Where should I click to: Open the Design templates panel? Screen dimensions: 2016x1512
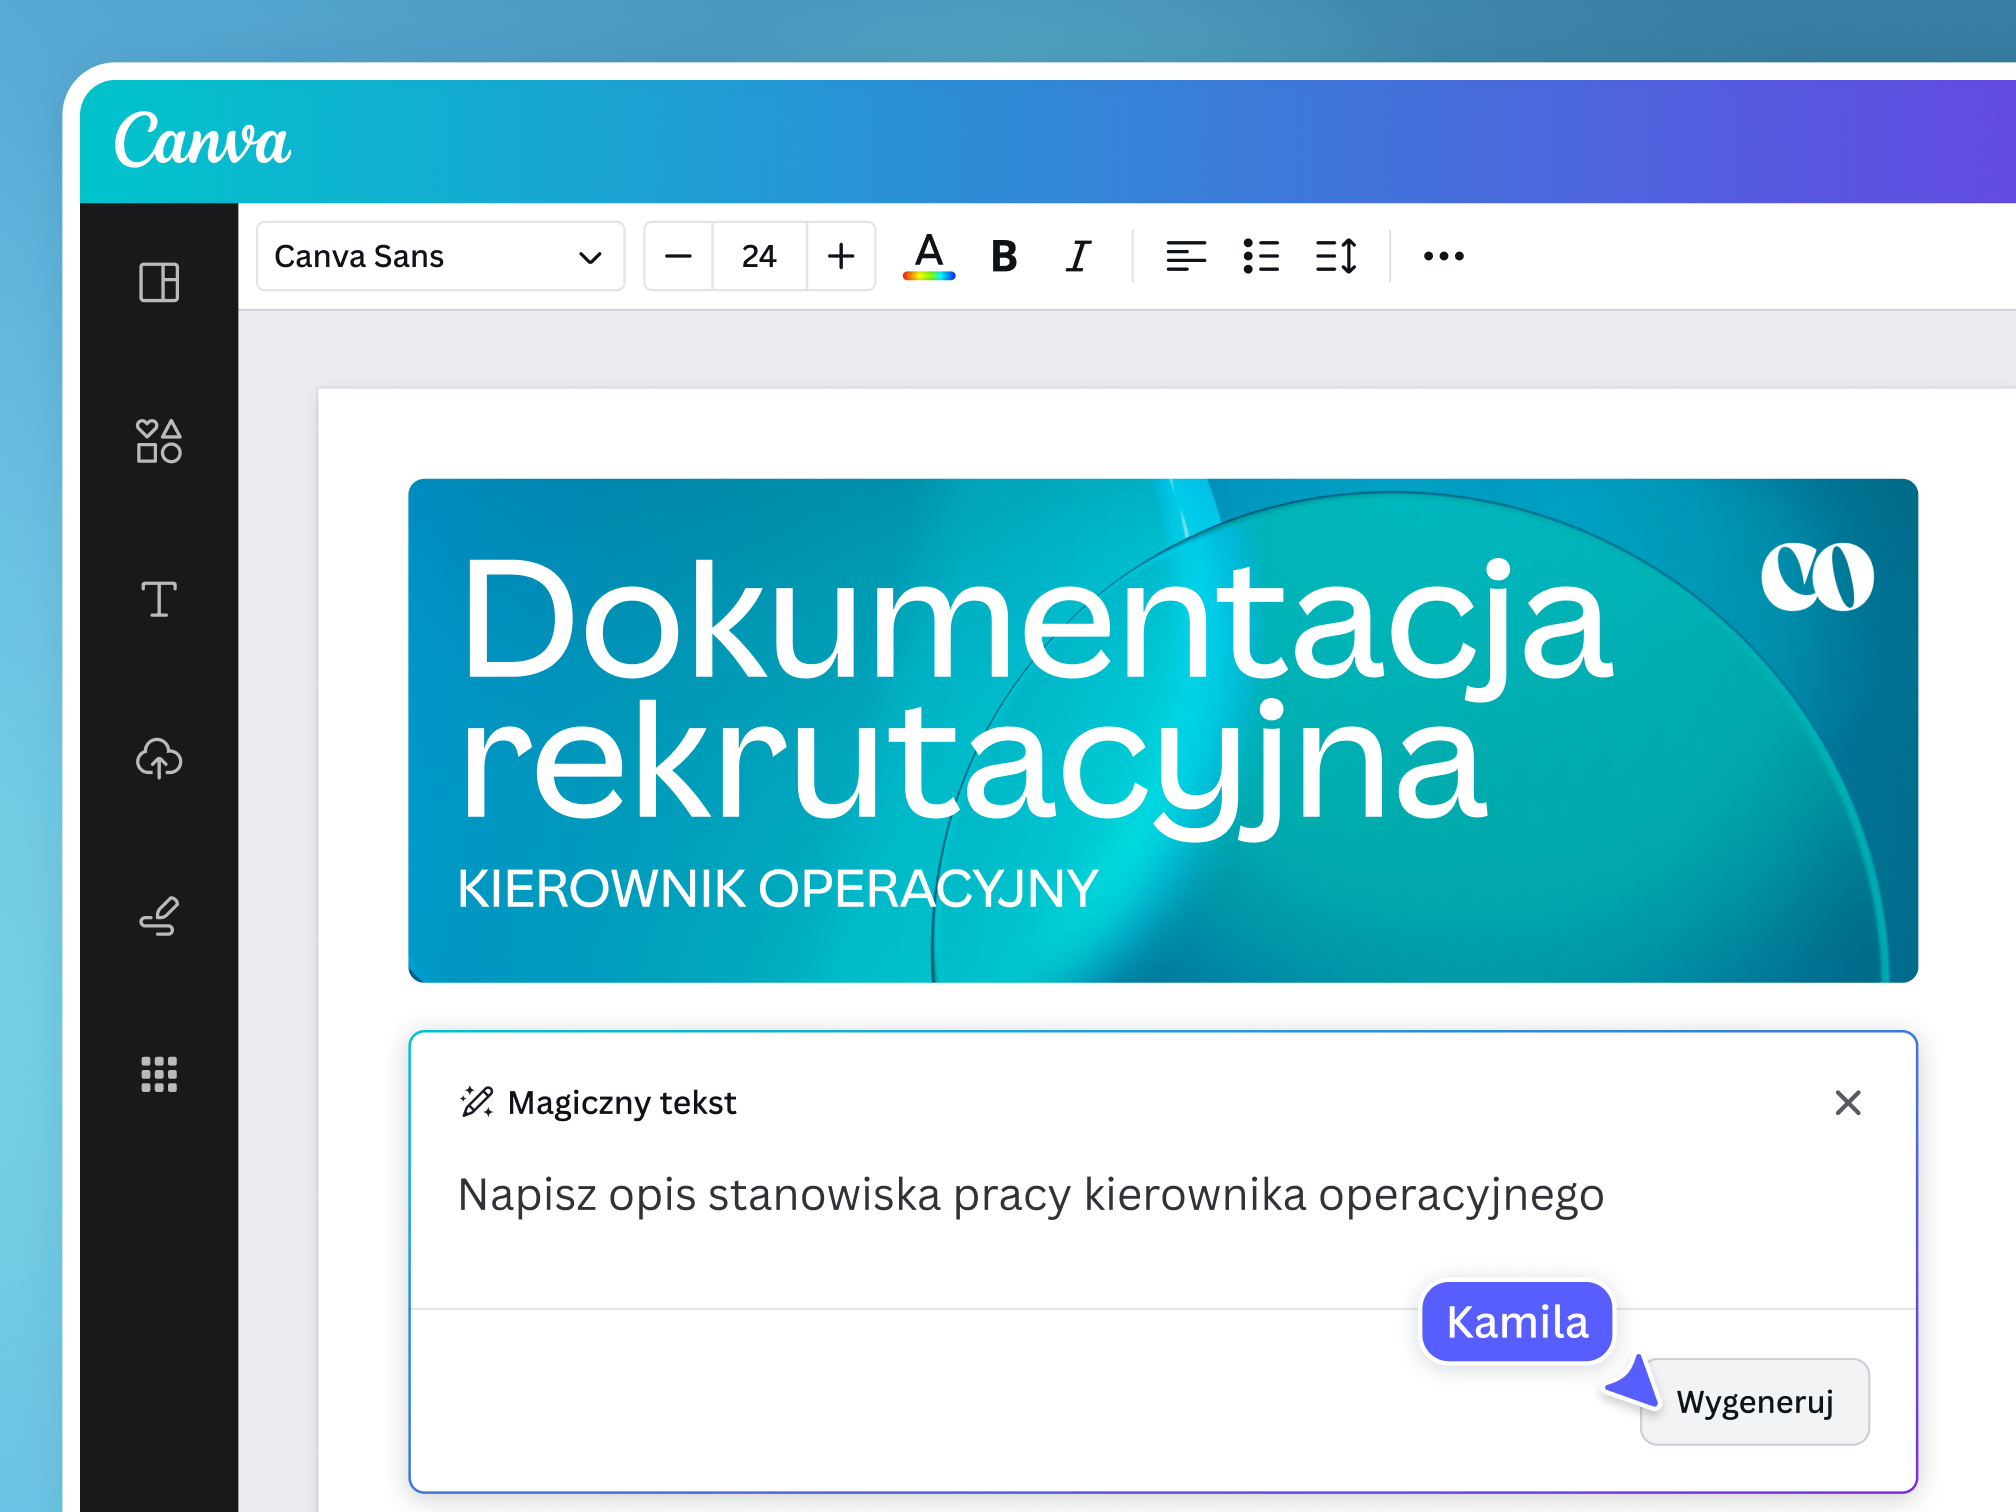point(159,283)
